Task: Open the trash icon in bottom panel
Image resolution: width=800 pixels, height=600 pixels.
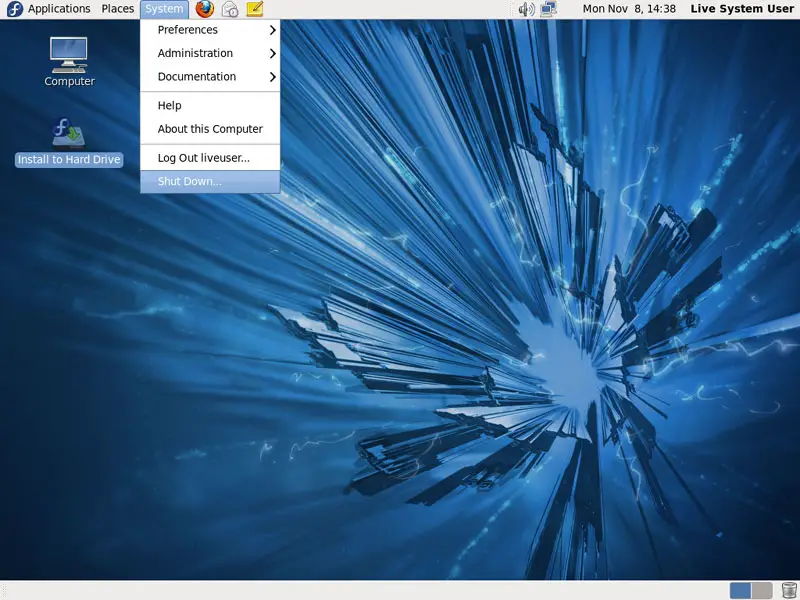Action: click(x=789, y=590)
